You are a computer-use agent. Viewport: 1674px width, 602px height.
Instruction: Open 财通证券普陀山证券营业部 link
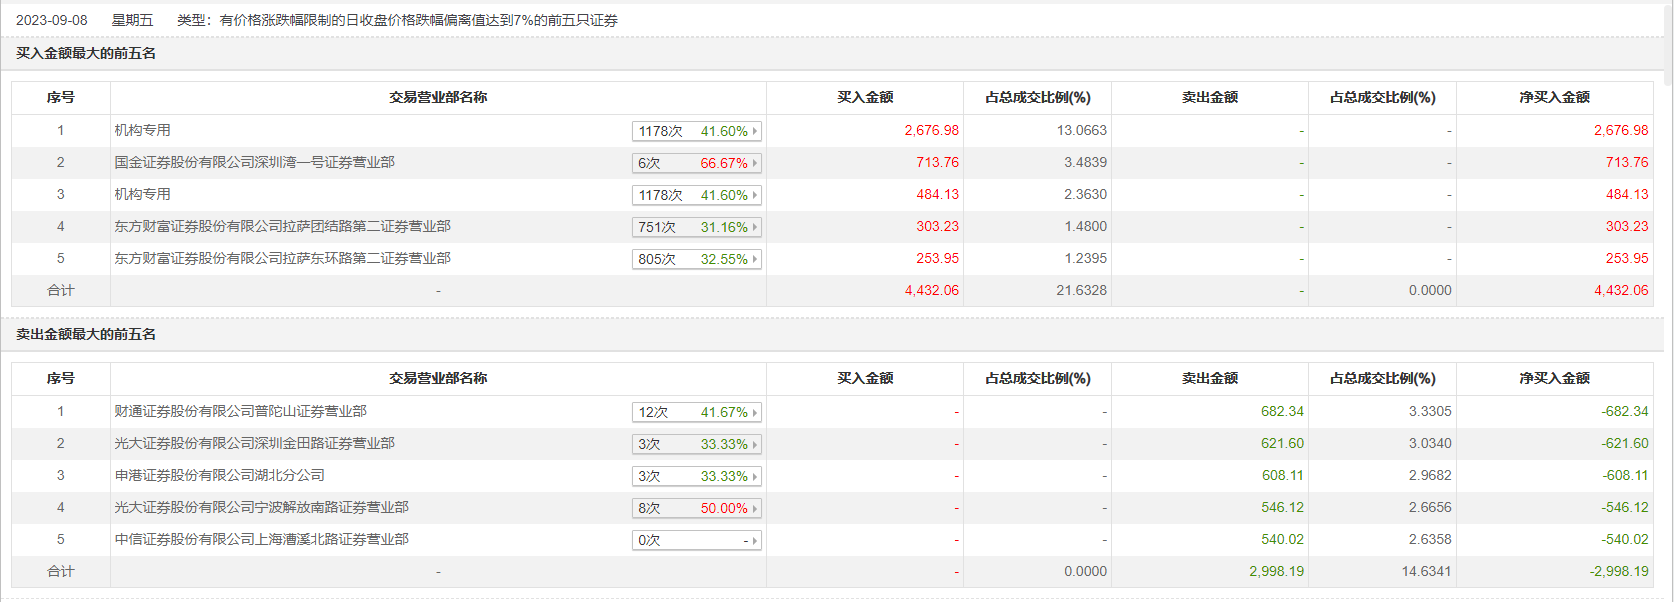(240, 411)
